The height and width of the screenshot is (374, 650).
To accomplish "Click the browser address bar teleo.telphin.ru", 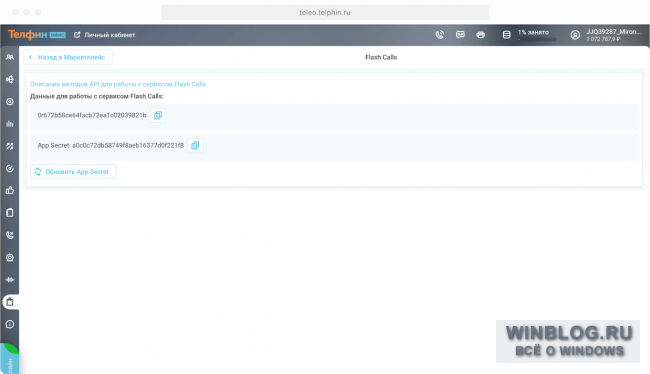I will point(325,12).
